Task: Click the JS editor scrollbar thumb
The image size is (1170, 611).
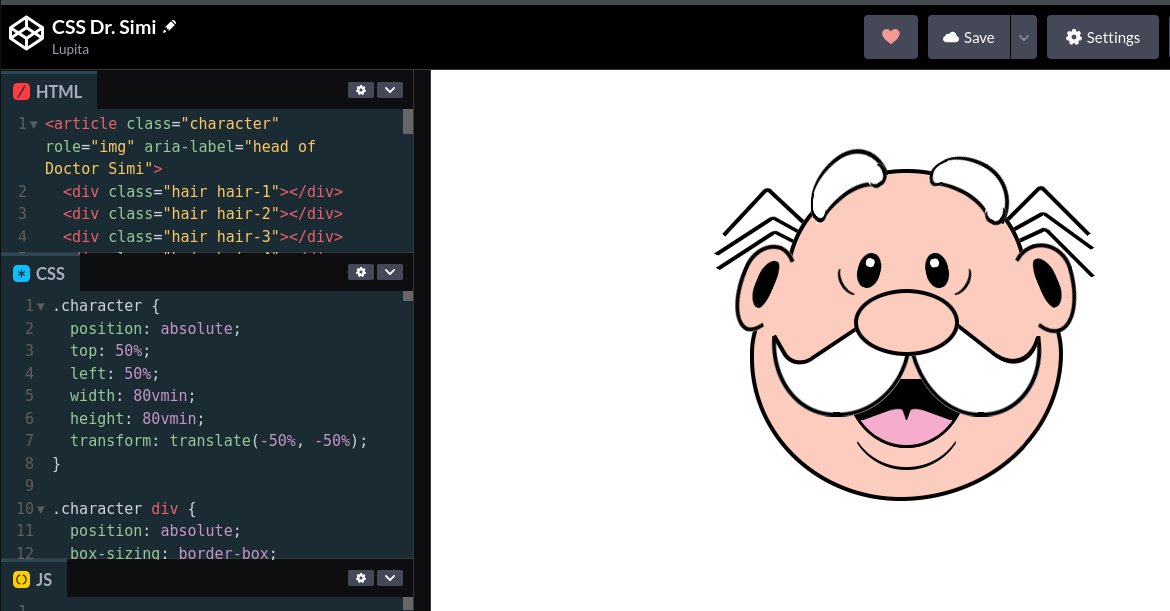Action: [407, 604]
